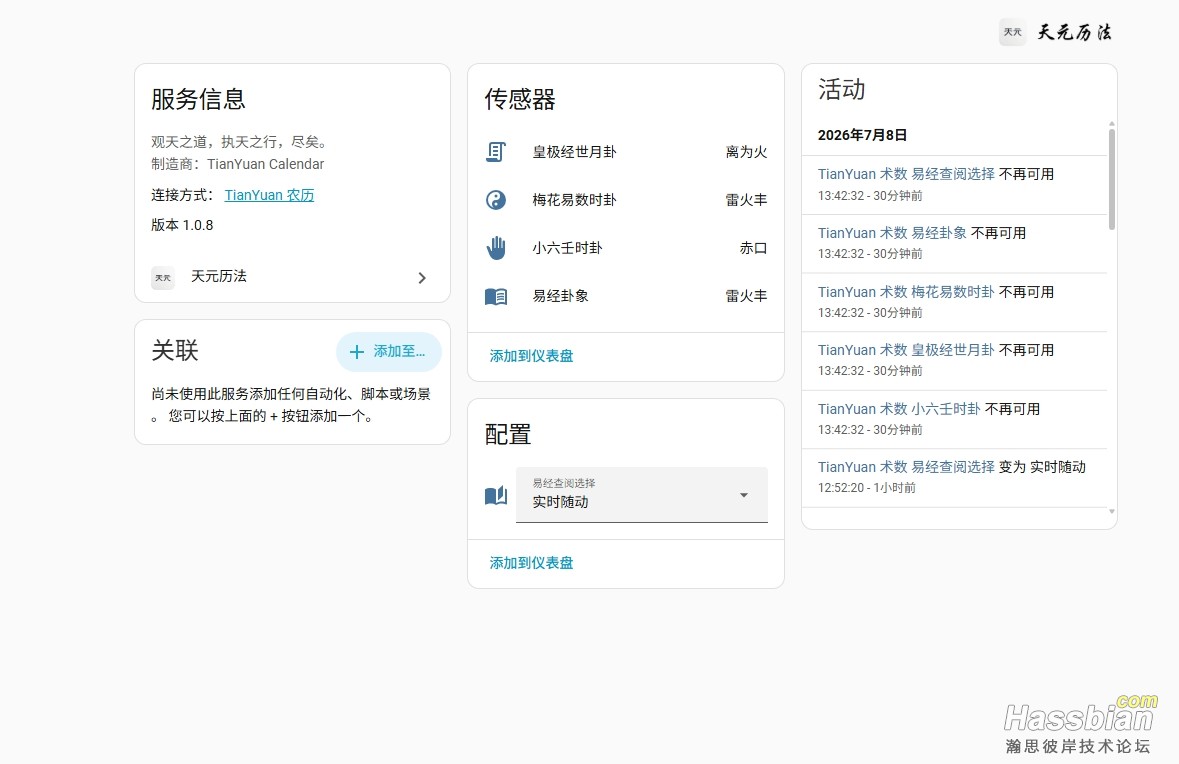Open the 梅花易数时卦 sensor row
Viewport: 1179px width, 764px height.
[x=626, y=200]
